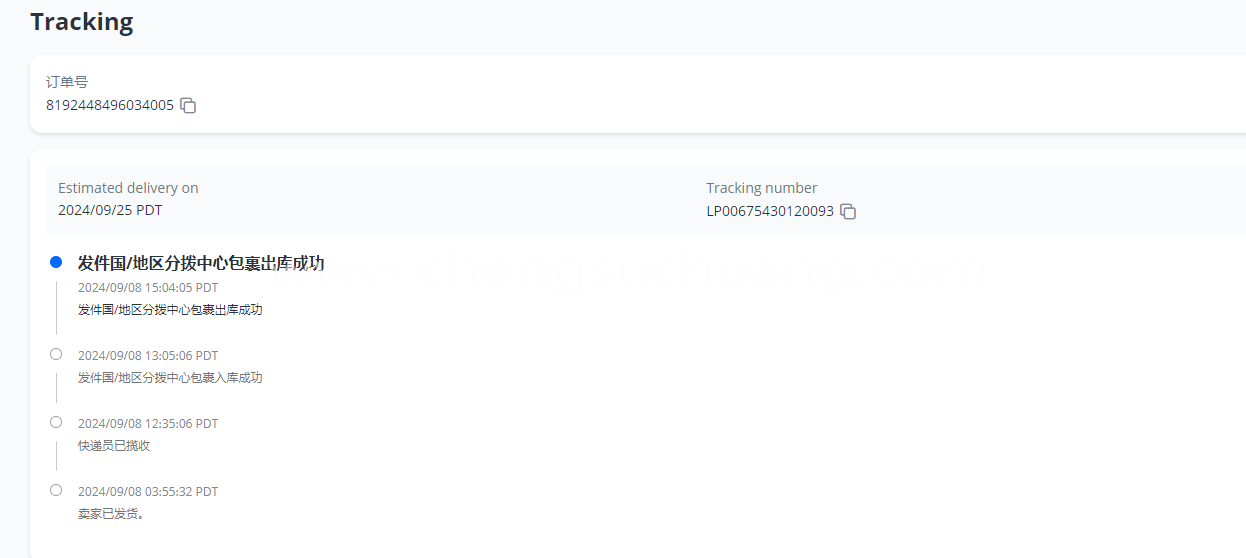Viewport: 1246px width, 558px height.
Task: Click the 13:05:06 timeline marker circle
Action: 56,354
